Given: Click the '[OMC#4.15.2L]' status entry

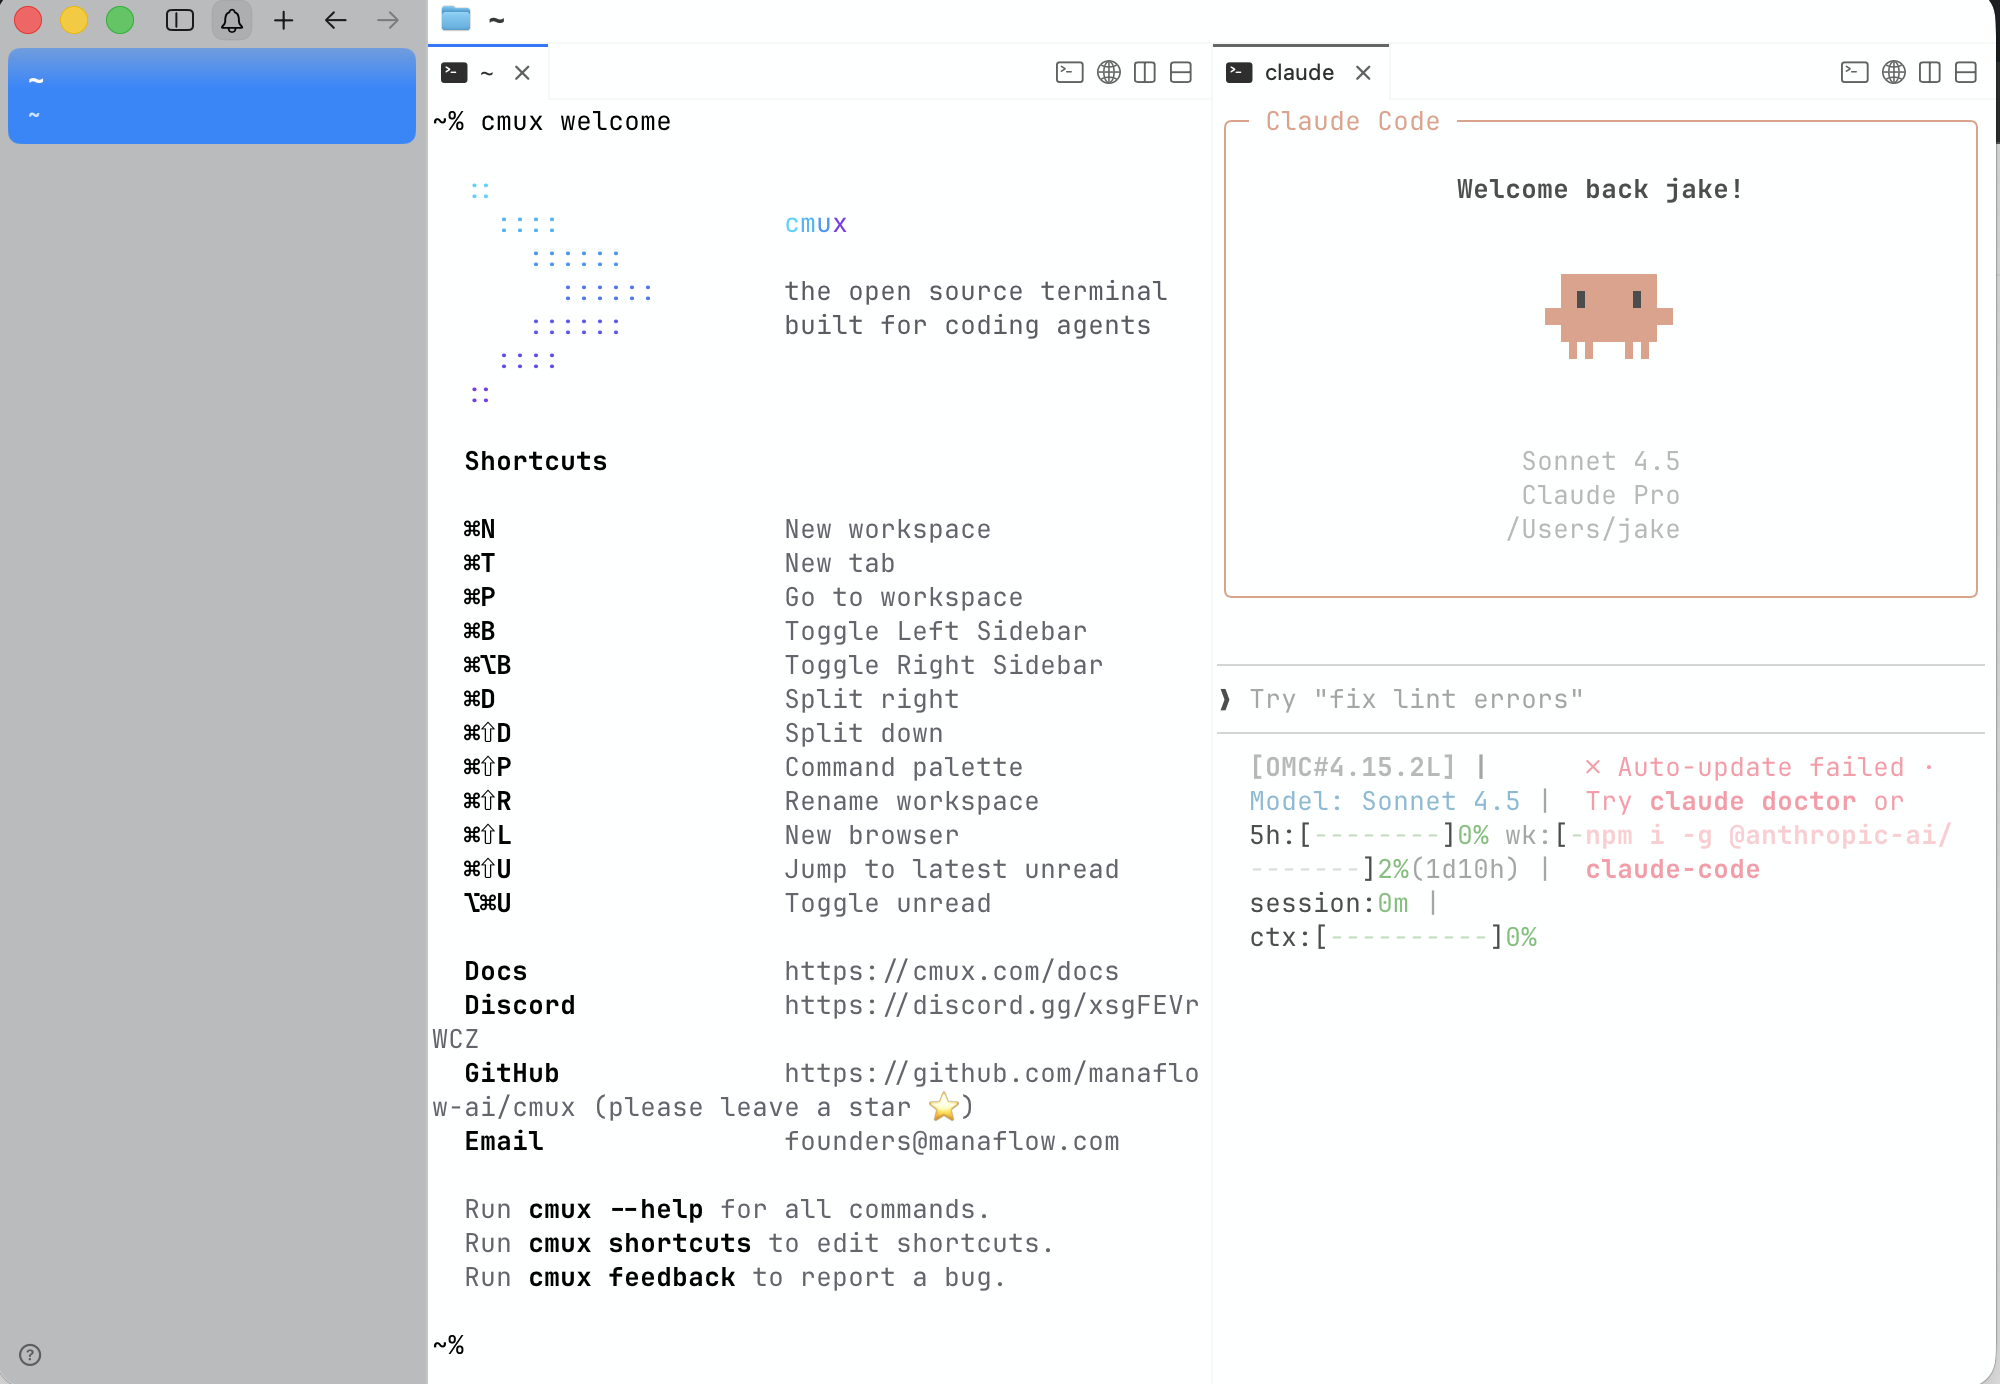Looking at the screenshot, I should coord(1353,767).
